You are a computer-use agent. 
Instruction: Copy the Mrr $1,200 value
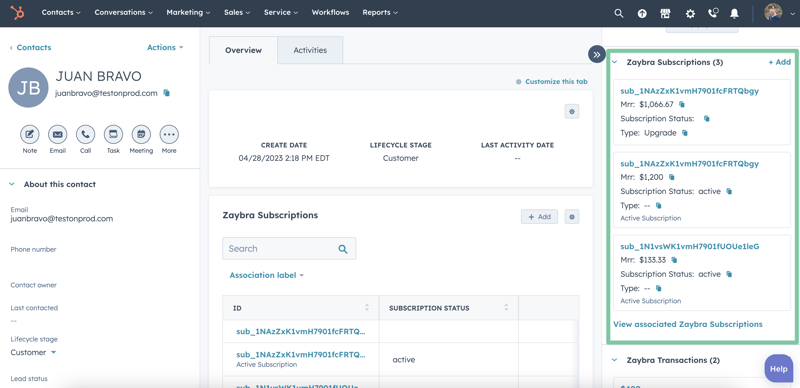coord(671,177)
